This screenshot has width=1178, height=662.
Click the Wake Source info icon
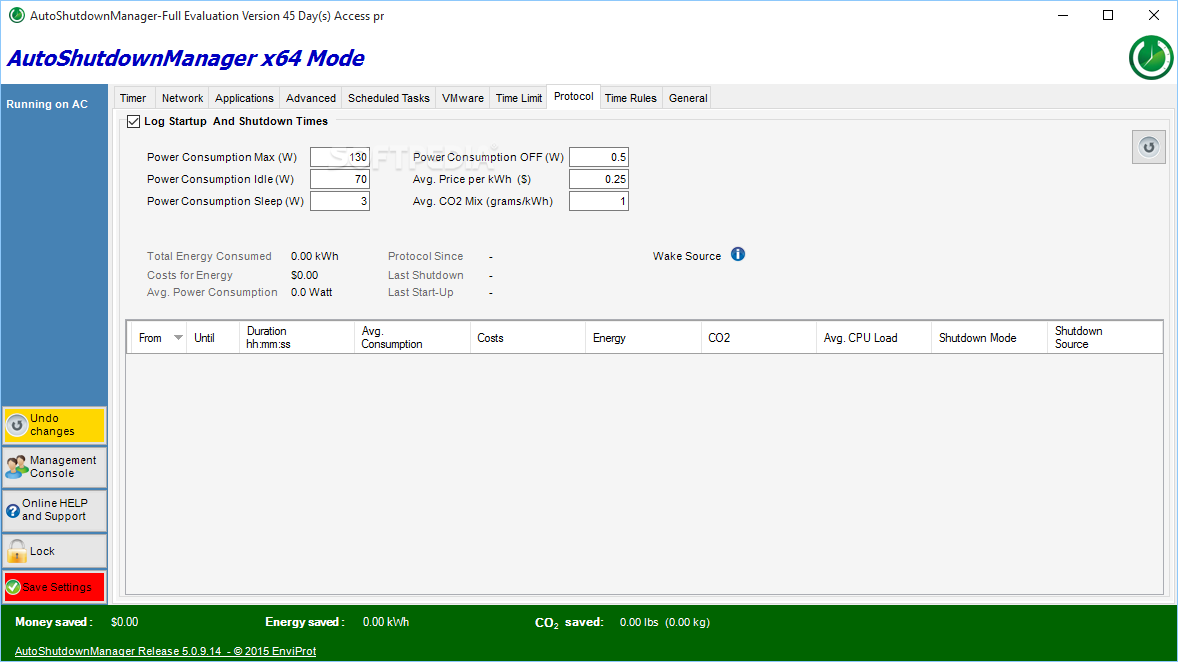(738, 254)
